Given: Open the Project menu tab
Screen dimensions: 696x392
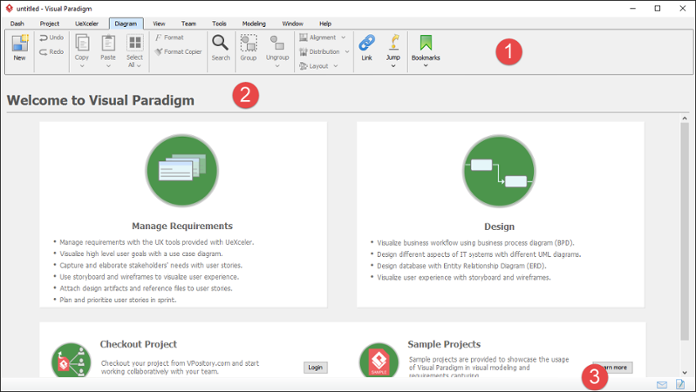Looking at the screenshot, I should click(49, 24).
